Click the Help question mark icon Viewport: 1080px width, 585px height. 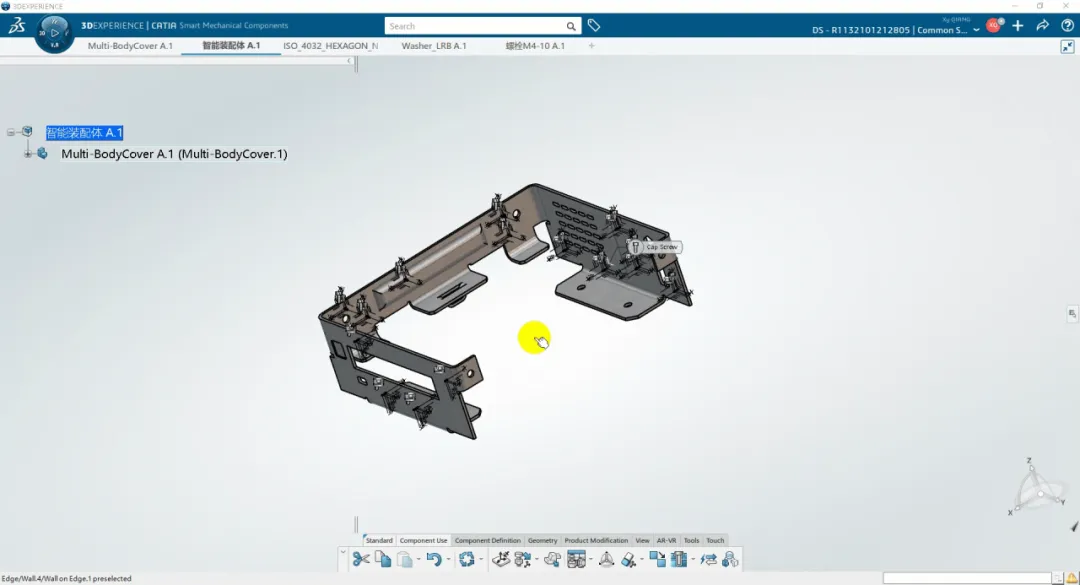point(1066,26)
